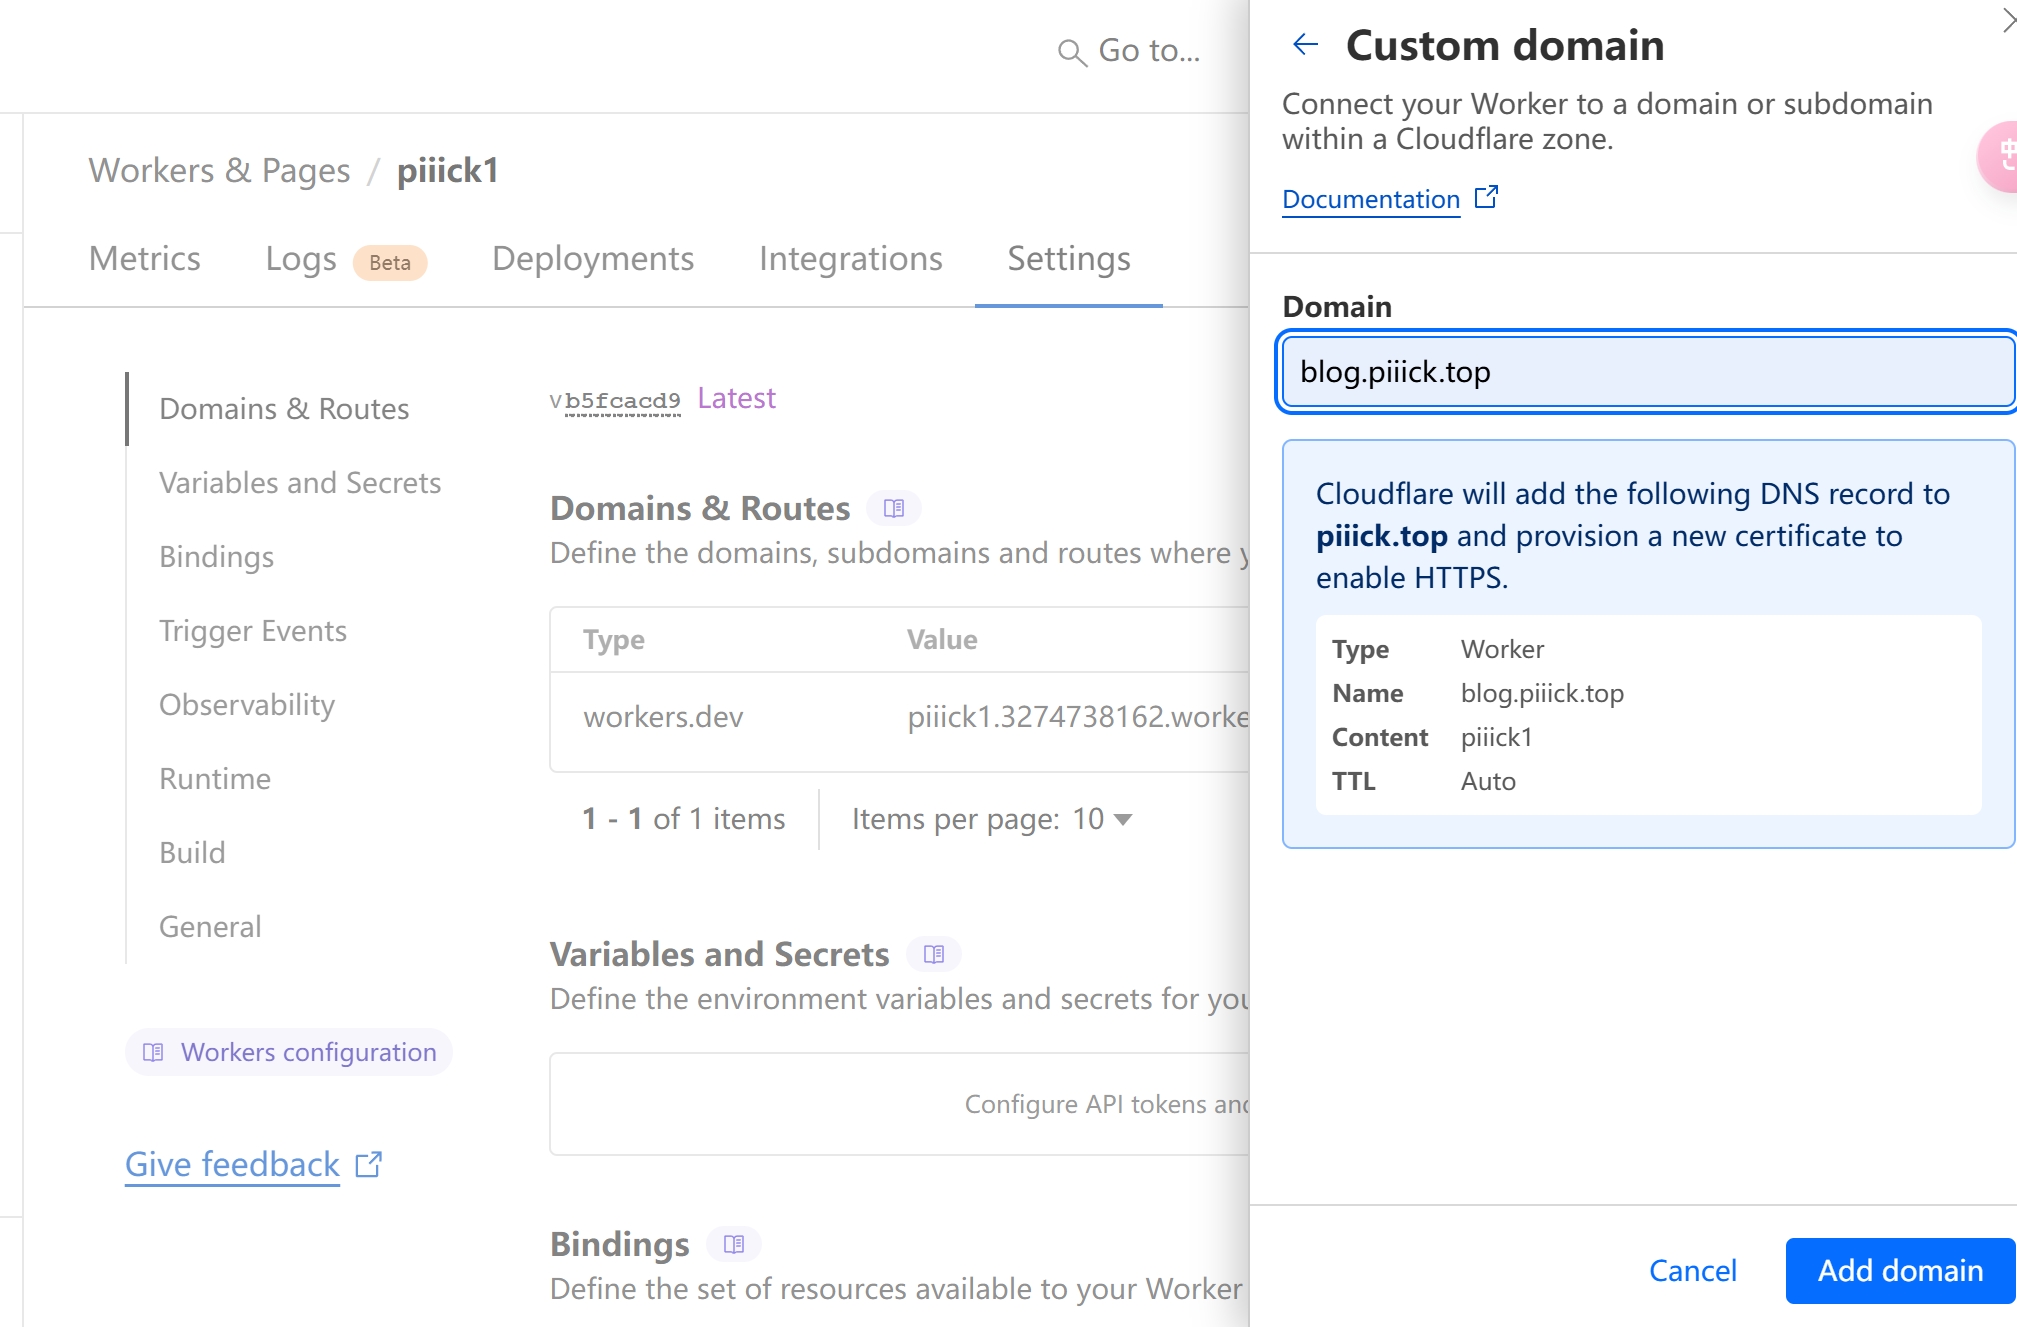Open docs icon next to Bindings heading

(x=733, y=1244)
